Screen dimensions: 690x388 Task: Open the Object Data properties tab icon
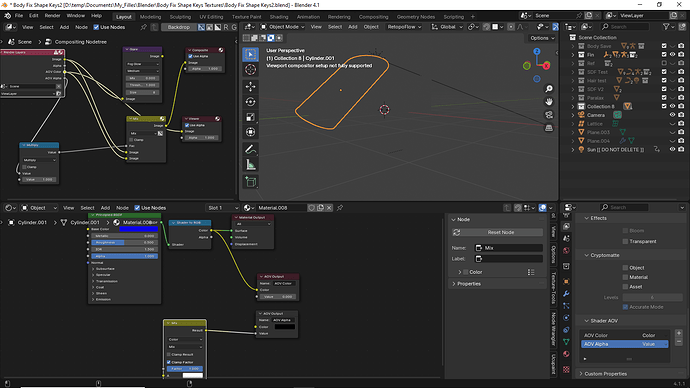(566, 341)
